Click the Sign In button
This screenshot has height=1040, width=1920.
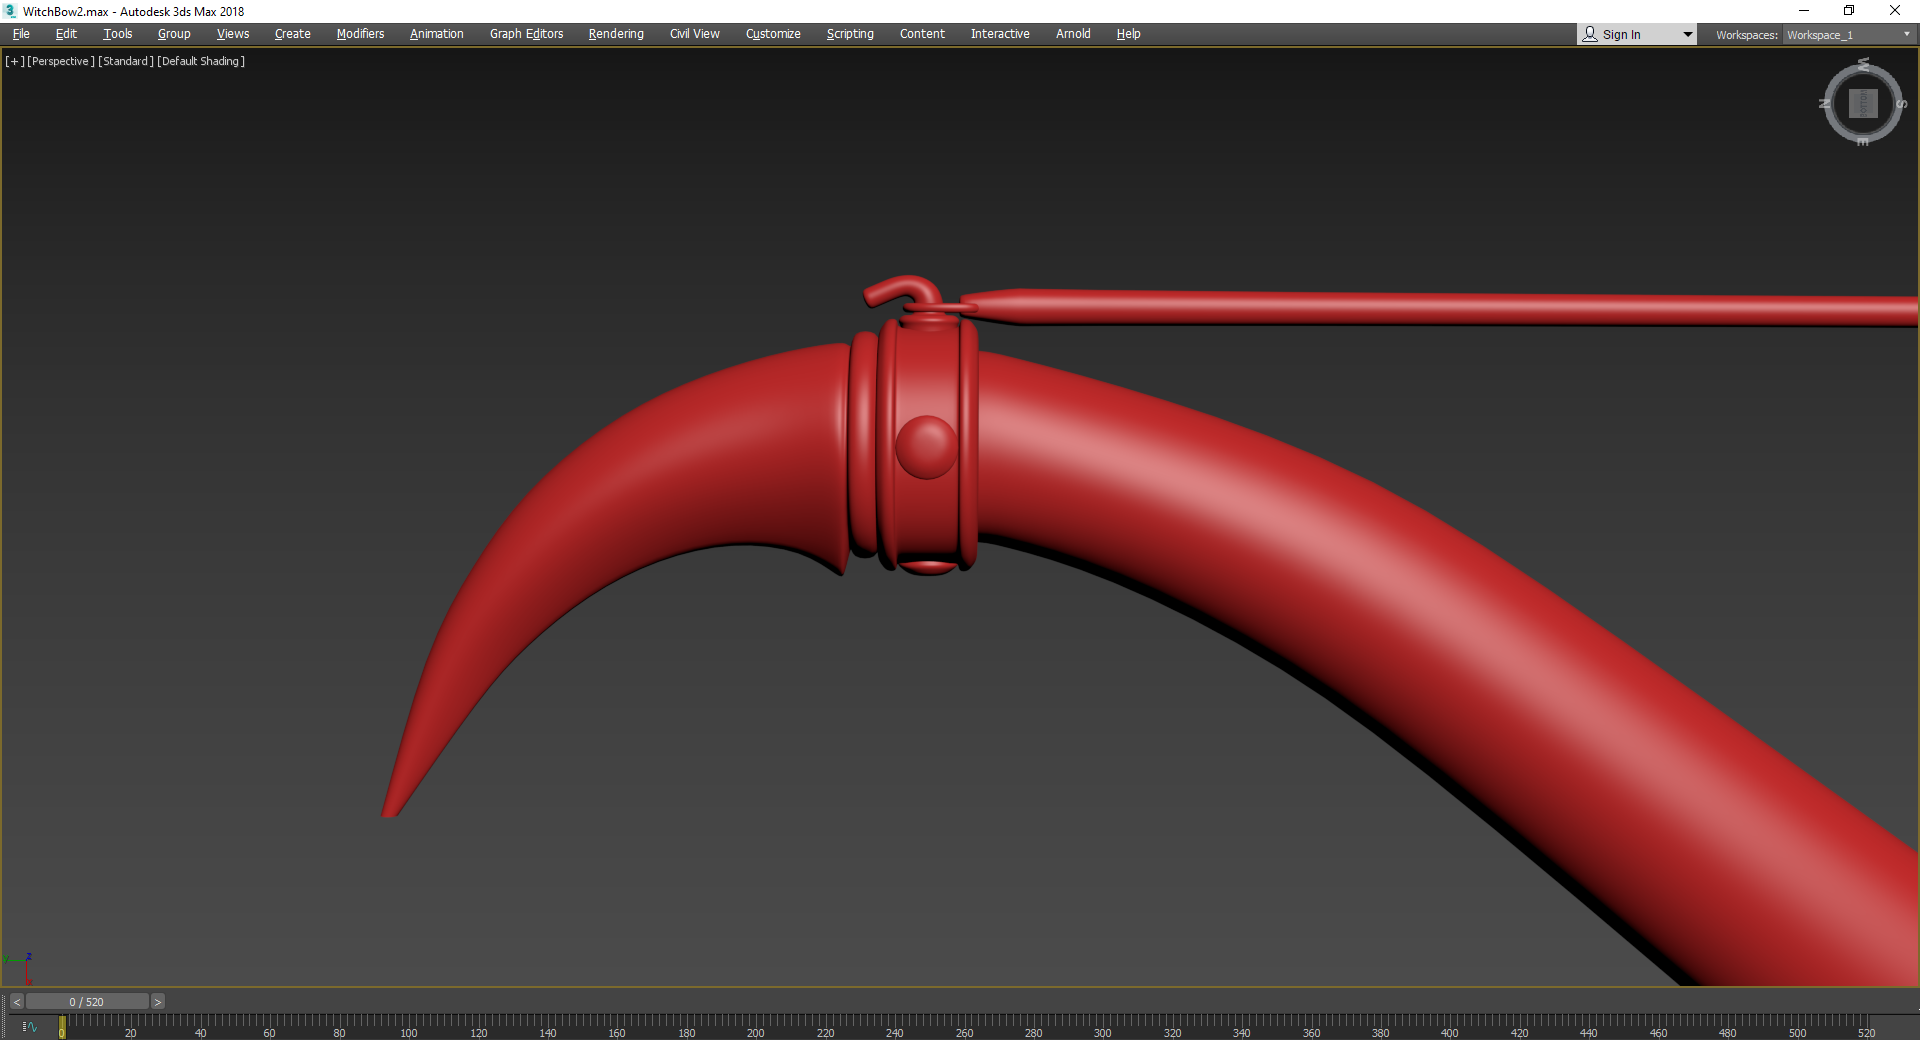coord(1622,35)
